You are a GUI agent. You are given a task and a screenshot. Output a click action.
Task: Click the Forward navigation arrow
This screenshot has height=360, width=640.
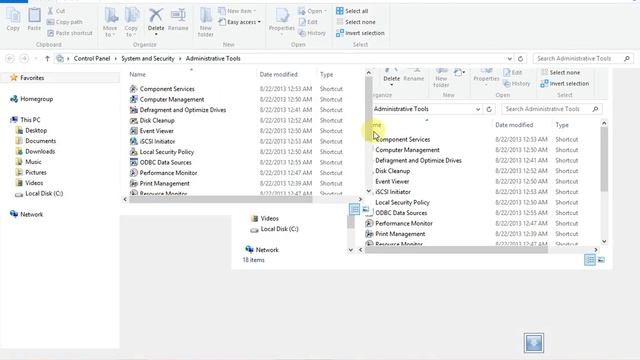coord(24,59)
